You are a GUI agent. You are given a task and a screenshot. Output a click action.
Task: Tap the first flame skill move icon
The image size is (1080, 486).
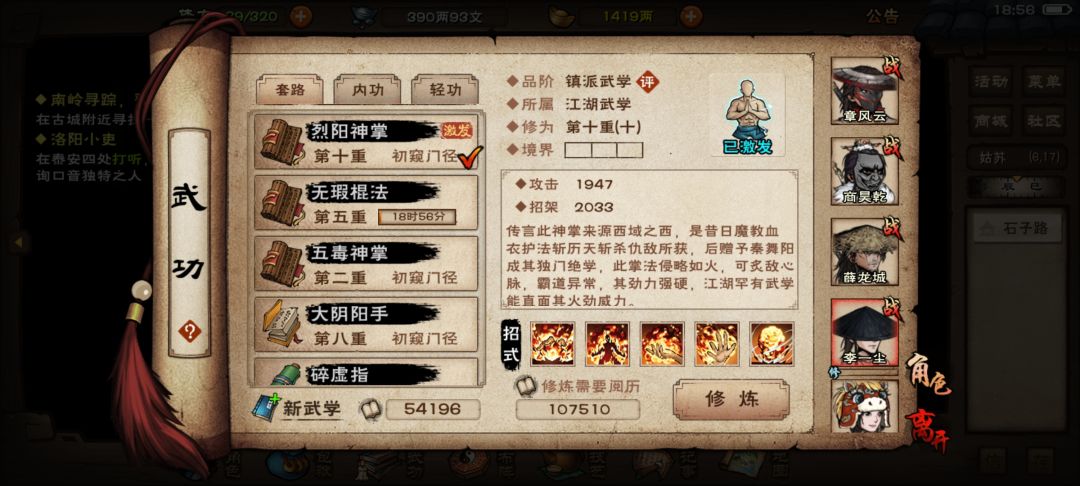click(x=552, y=344)
